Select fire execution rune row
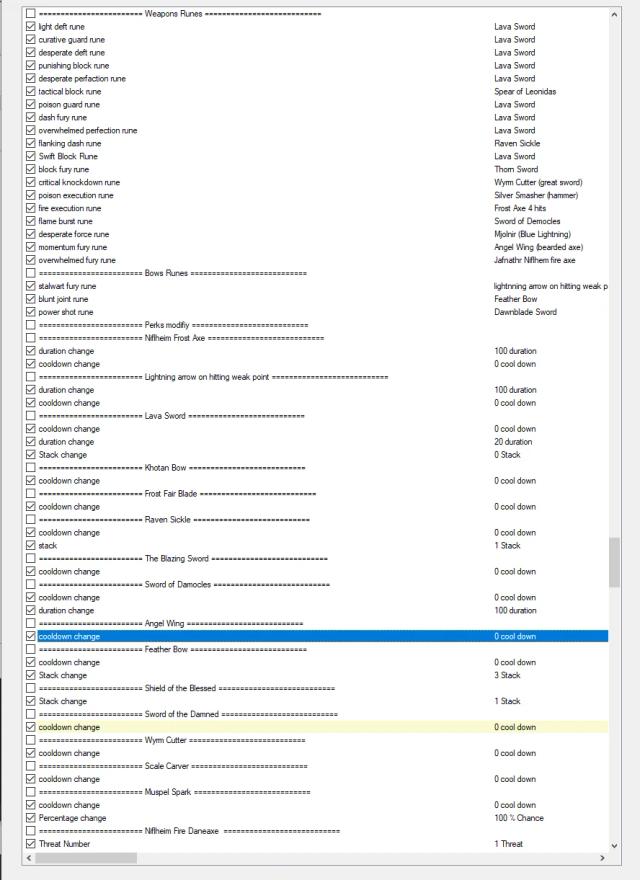This screenshot has width=640, height=880. (x=317, y=208)
